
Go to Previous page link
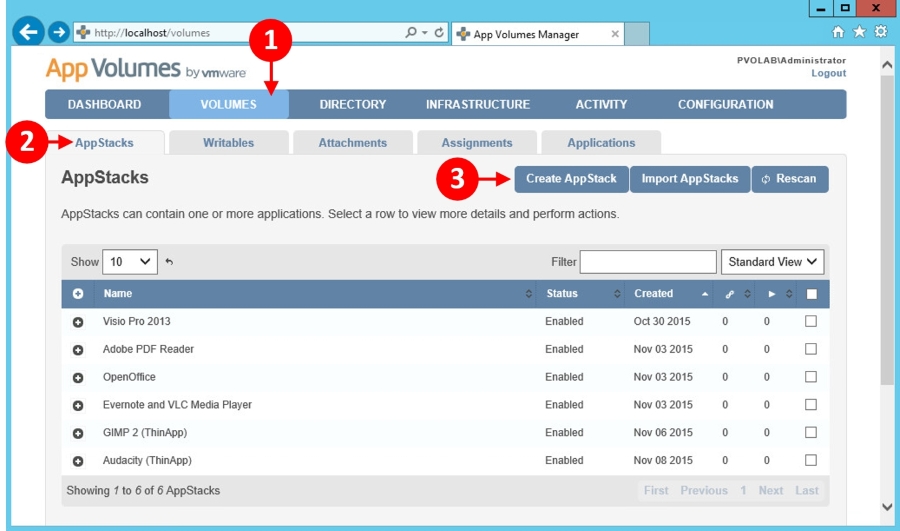(704, 491)
